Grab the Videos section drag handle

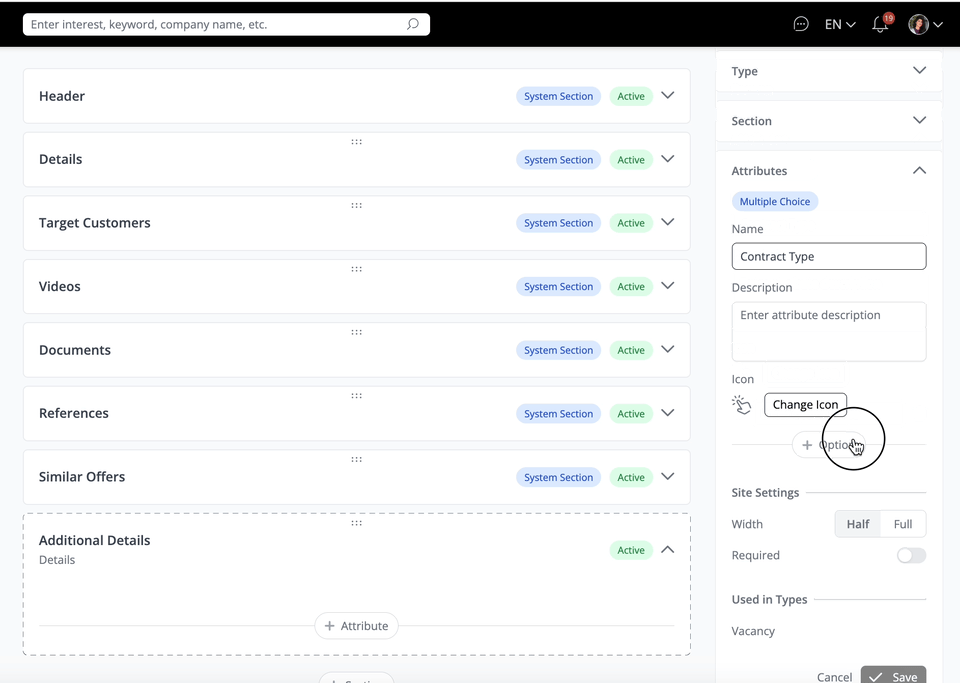pos(356,269)
